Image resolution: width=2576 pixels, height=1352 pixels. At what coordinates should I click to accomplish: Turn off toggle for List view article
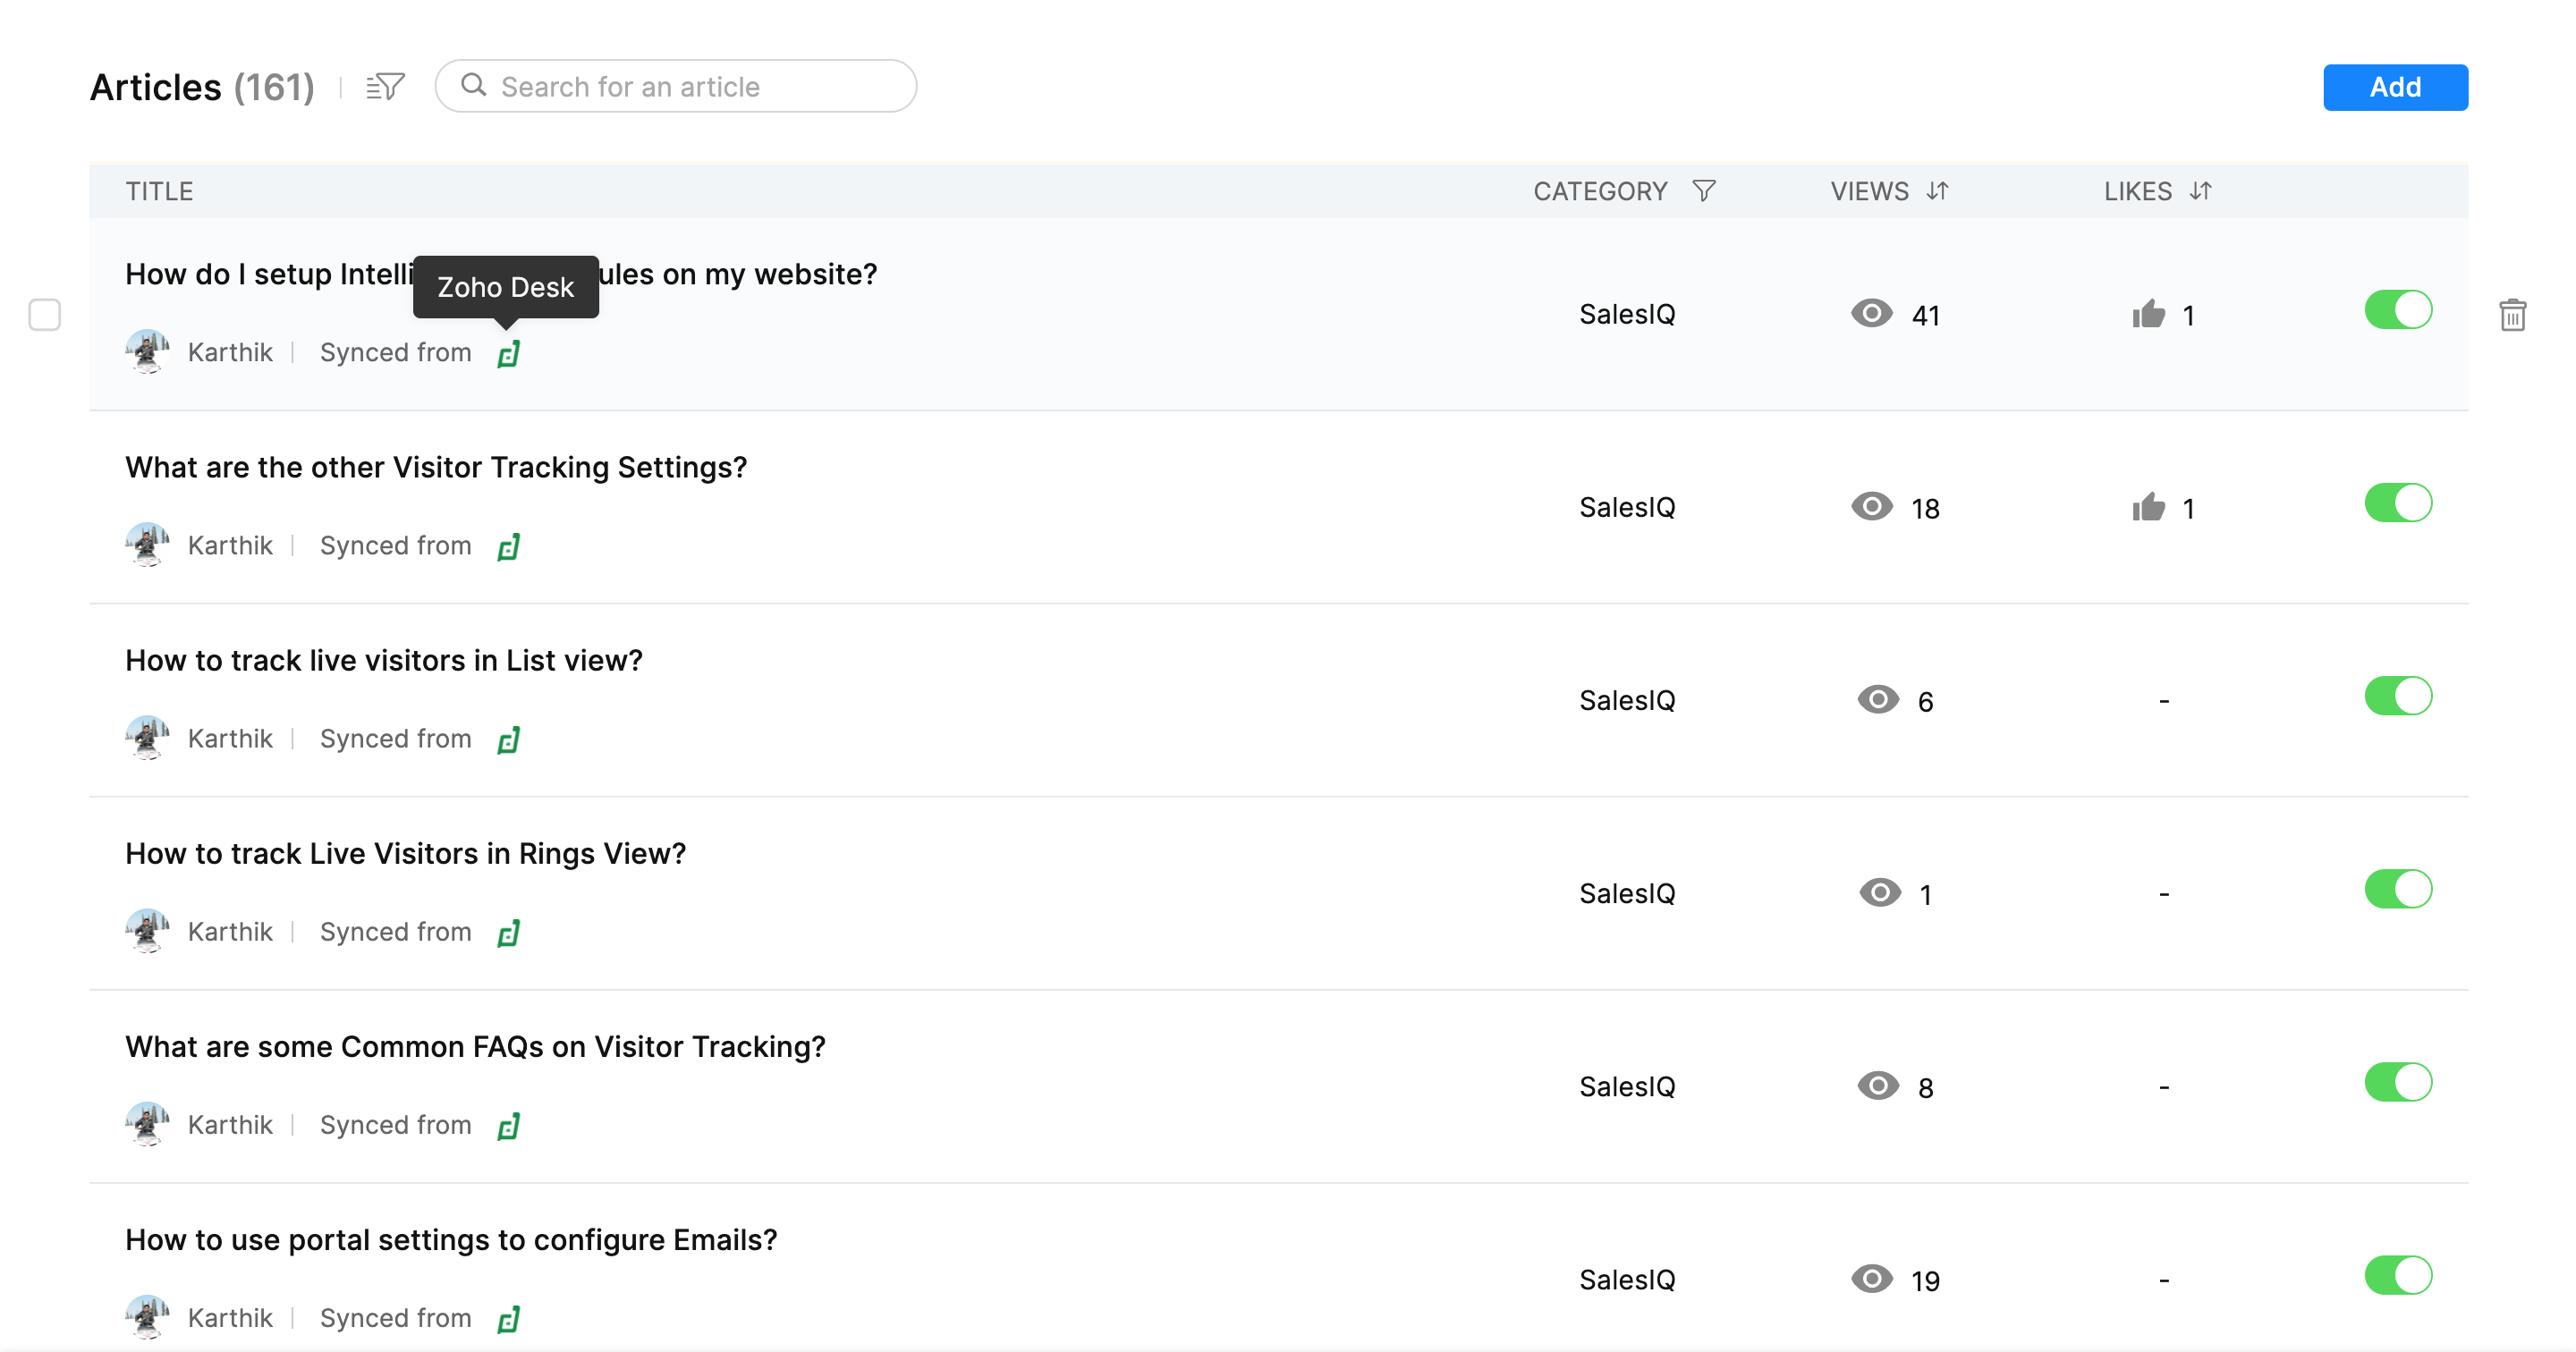2397,696
